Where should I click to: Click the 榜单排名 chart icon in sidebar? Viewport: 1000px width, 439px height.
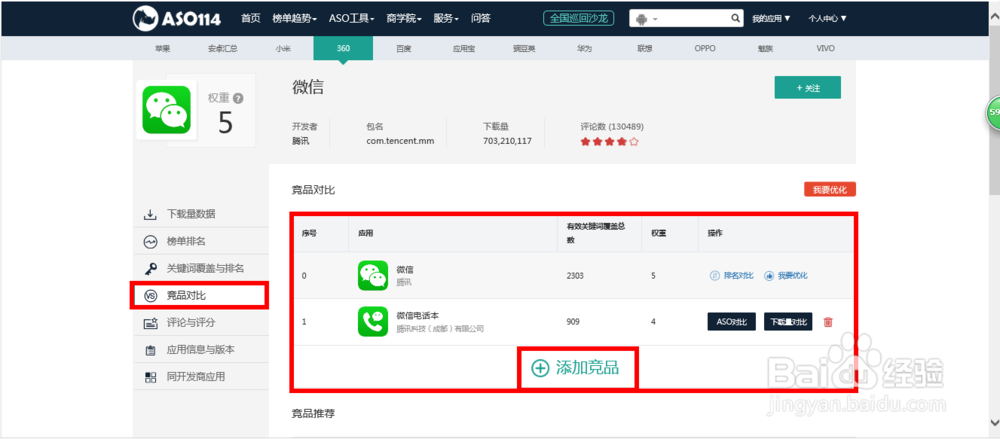pos(150,242)
